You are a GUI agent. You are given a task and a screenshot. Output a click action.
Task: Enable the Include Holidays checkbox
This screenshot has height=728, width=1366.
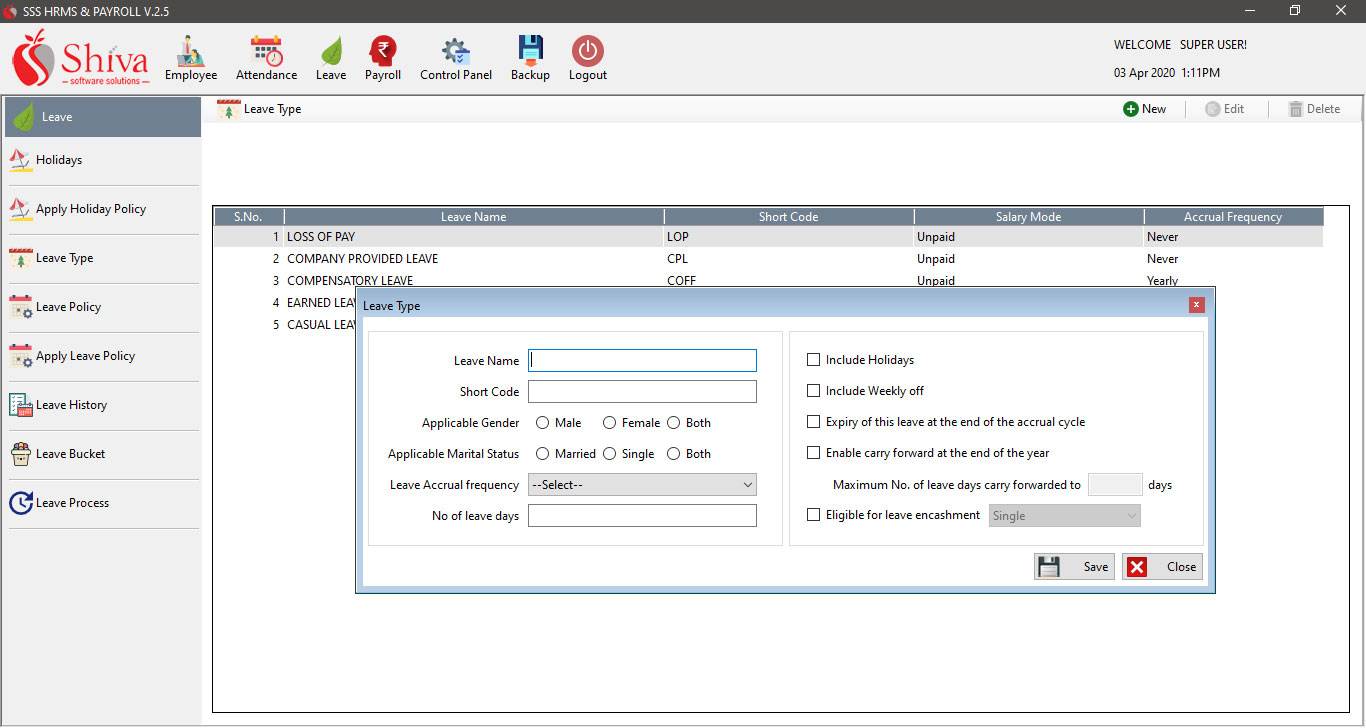click(x=813, y=360)
